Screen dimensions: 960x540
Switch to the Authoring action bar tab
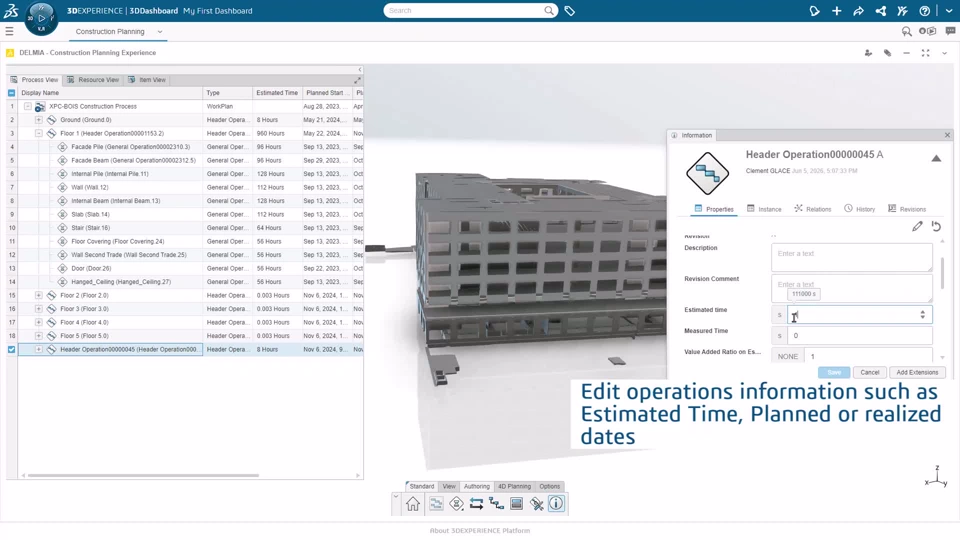click(476, 486)
